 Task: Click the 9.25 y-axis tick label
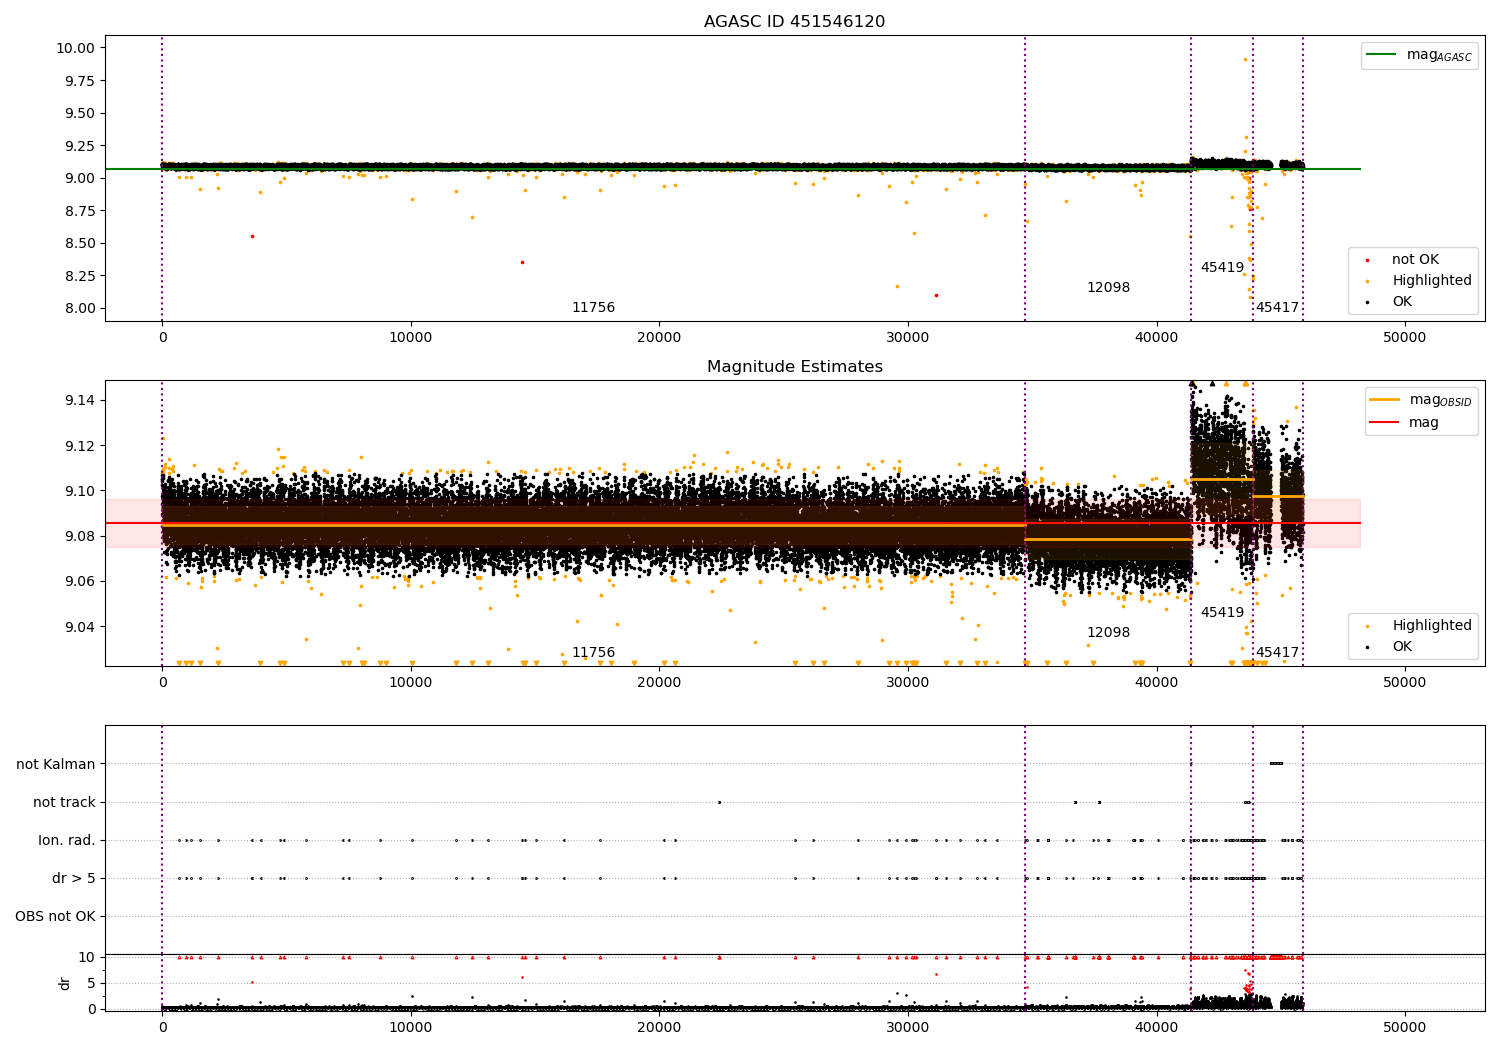pyautogui.click(x=78, y=147)
